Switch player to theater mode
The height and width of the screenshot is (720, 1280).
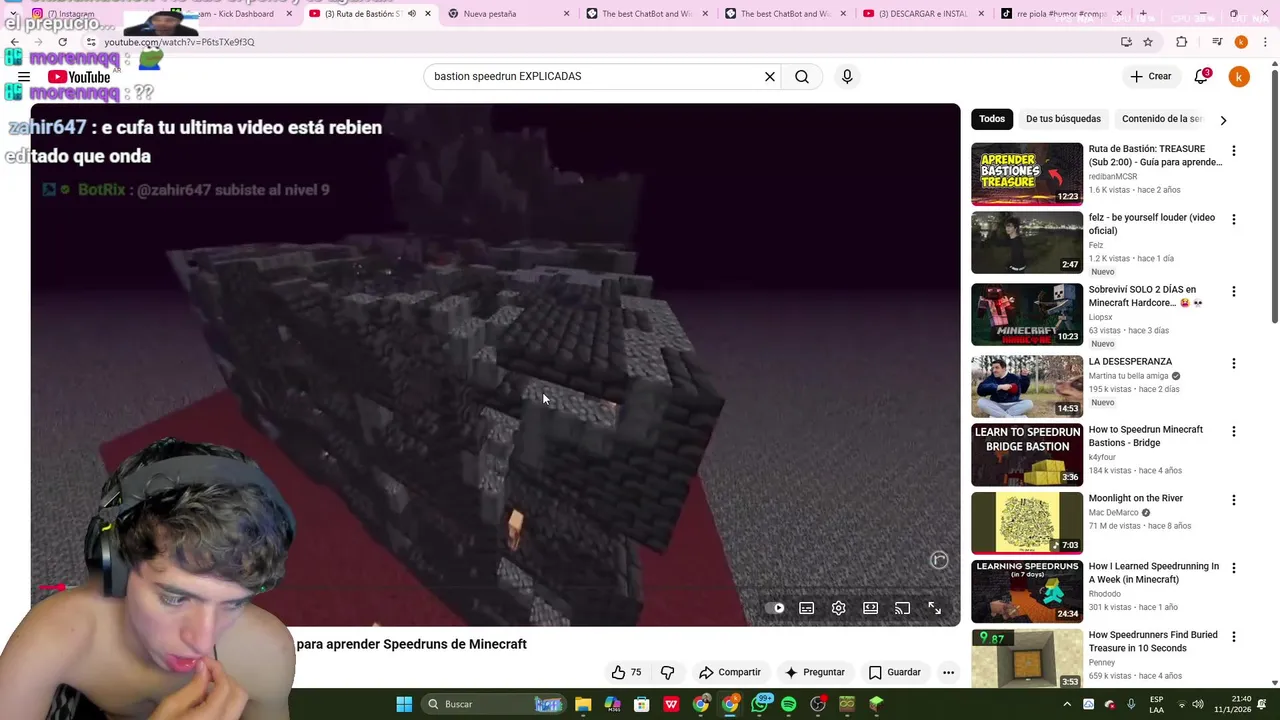tap(871, 608)
